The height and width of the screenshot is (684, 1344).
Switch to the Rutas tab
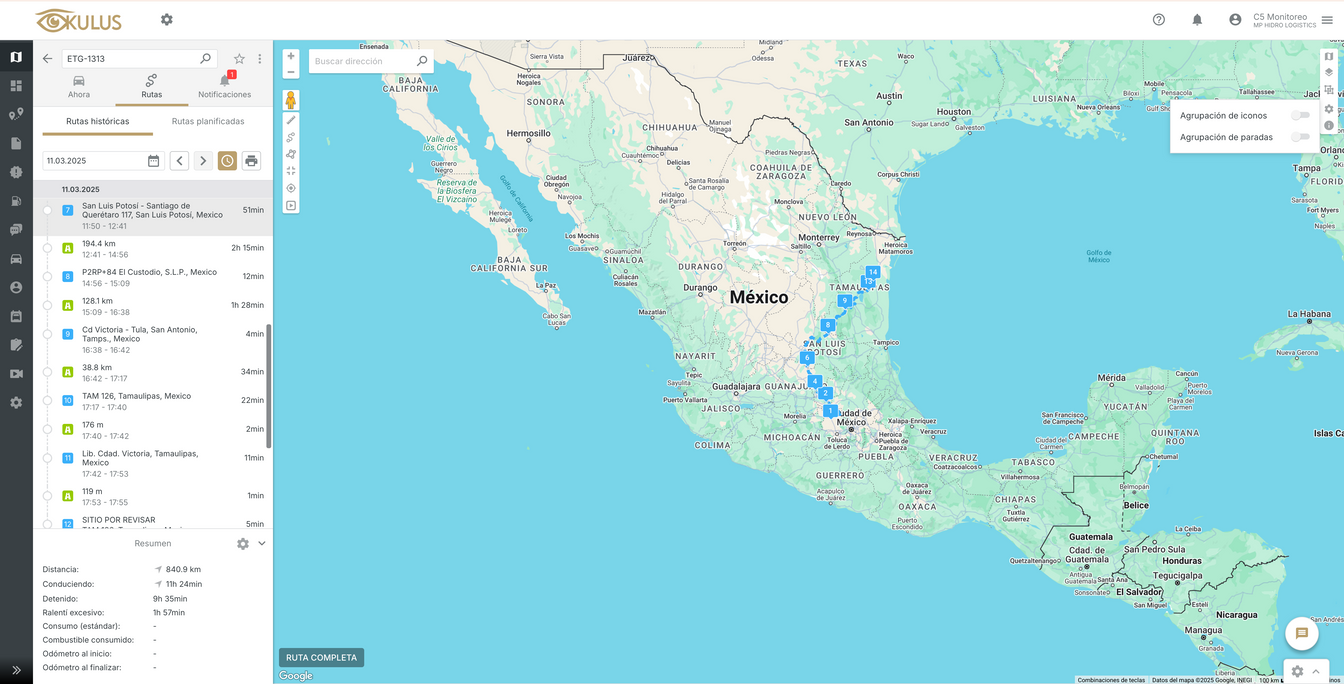point(151,87)
